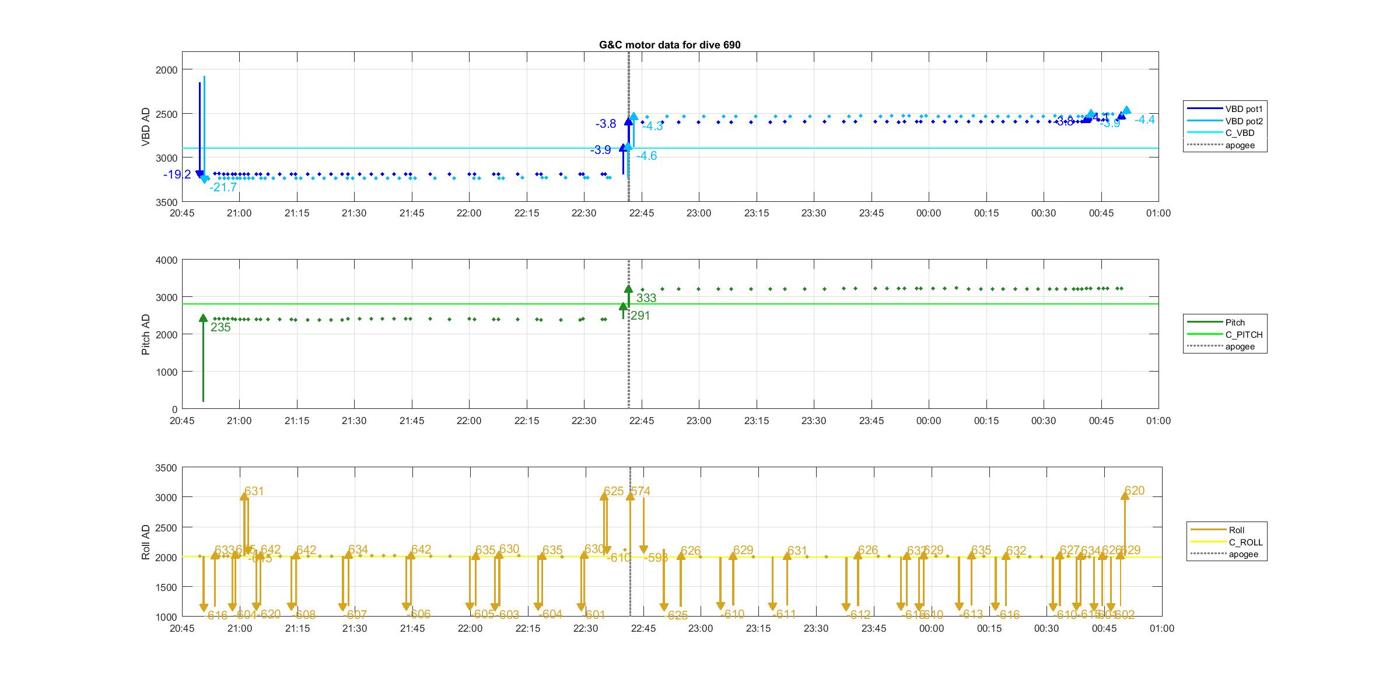1400x693 pixels.
Task: Click the 01:00 x-tick under the Roll plot
Action: tap(1162, 628)
